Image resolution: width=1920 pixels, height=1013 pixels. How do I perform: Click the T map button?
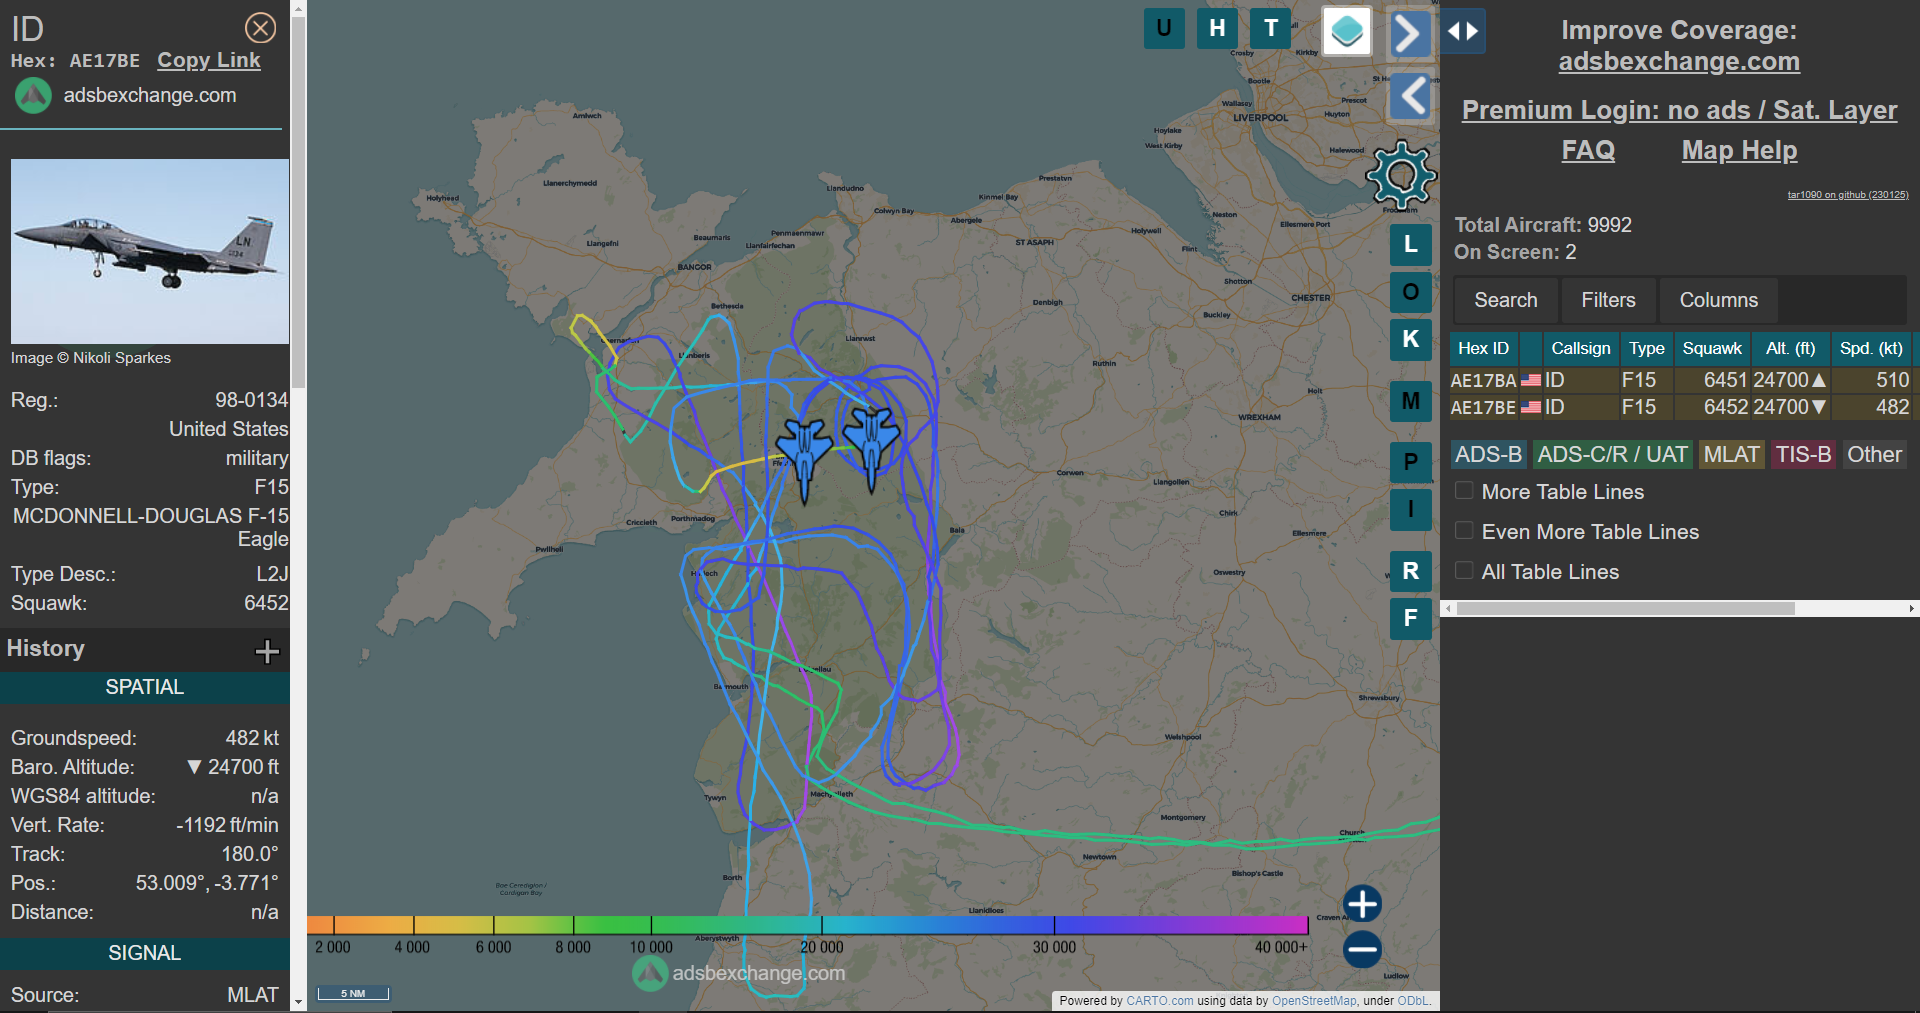coord(1271,28)
